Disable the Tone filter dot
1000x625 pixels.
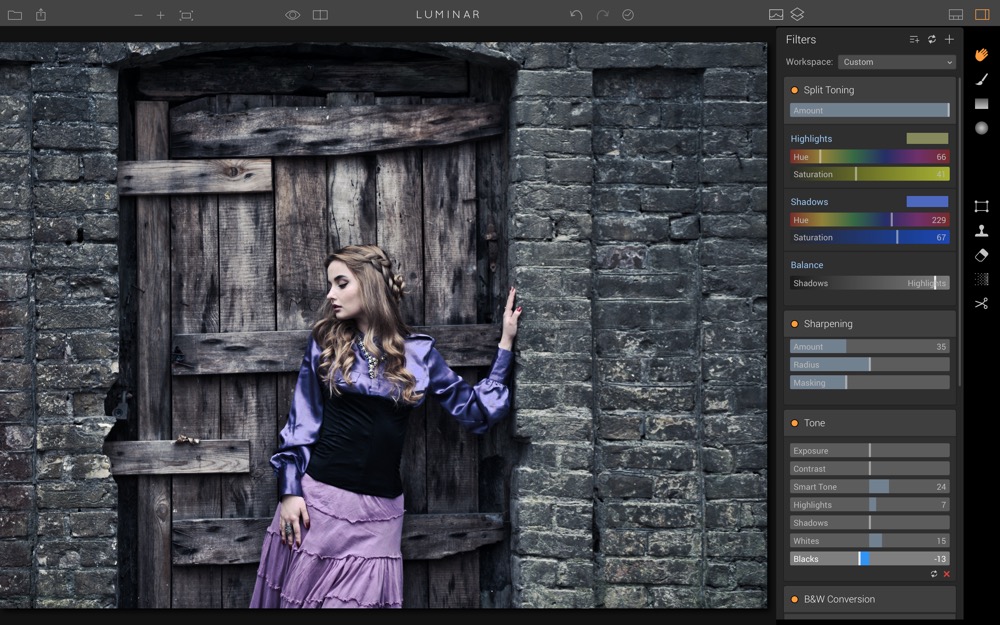795,423
